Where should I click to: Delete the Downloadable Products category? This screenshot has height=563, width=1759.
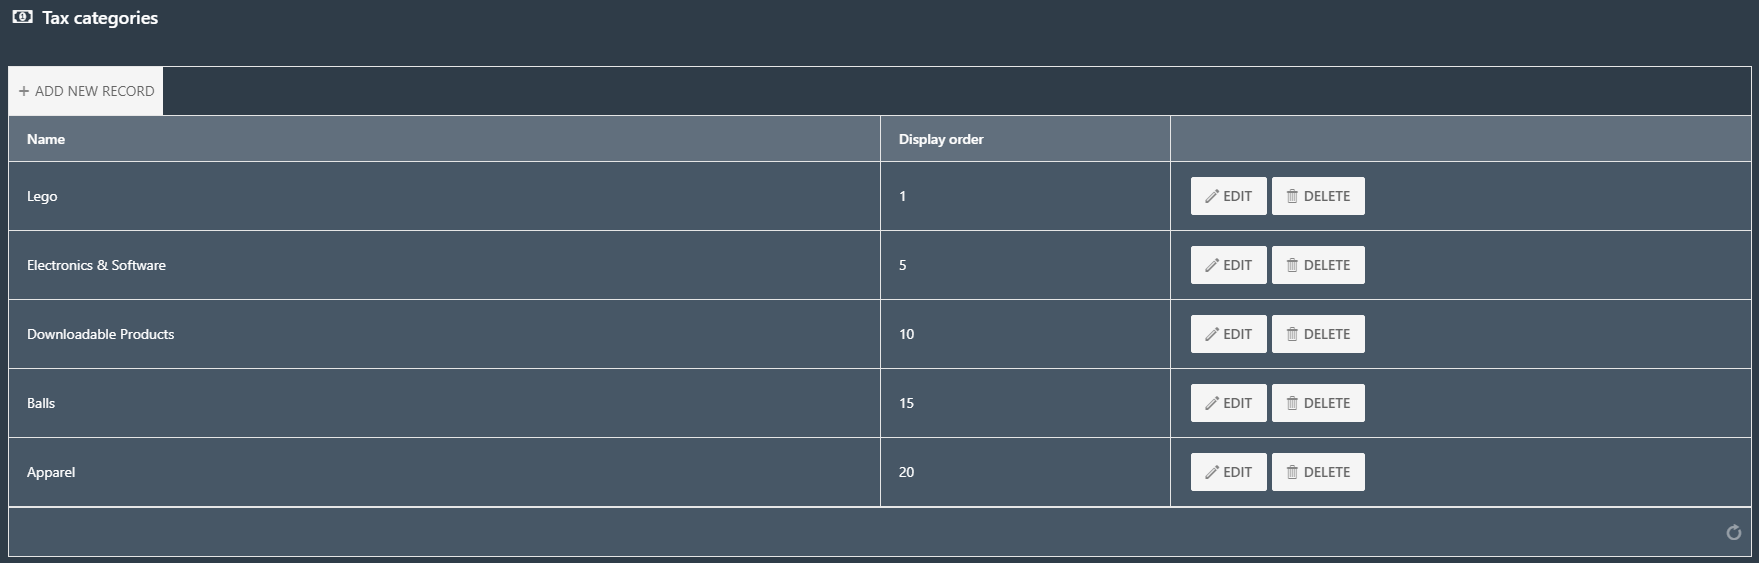tap(1318, 334)
